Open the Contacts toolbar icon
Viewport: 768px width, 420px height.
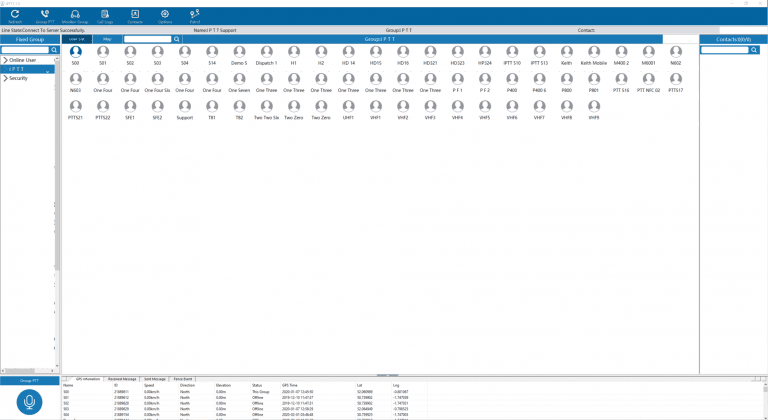(x=135, y=14)
